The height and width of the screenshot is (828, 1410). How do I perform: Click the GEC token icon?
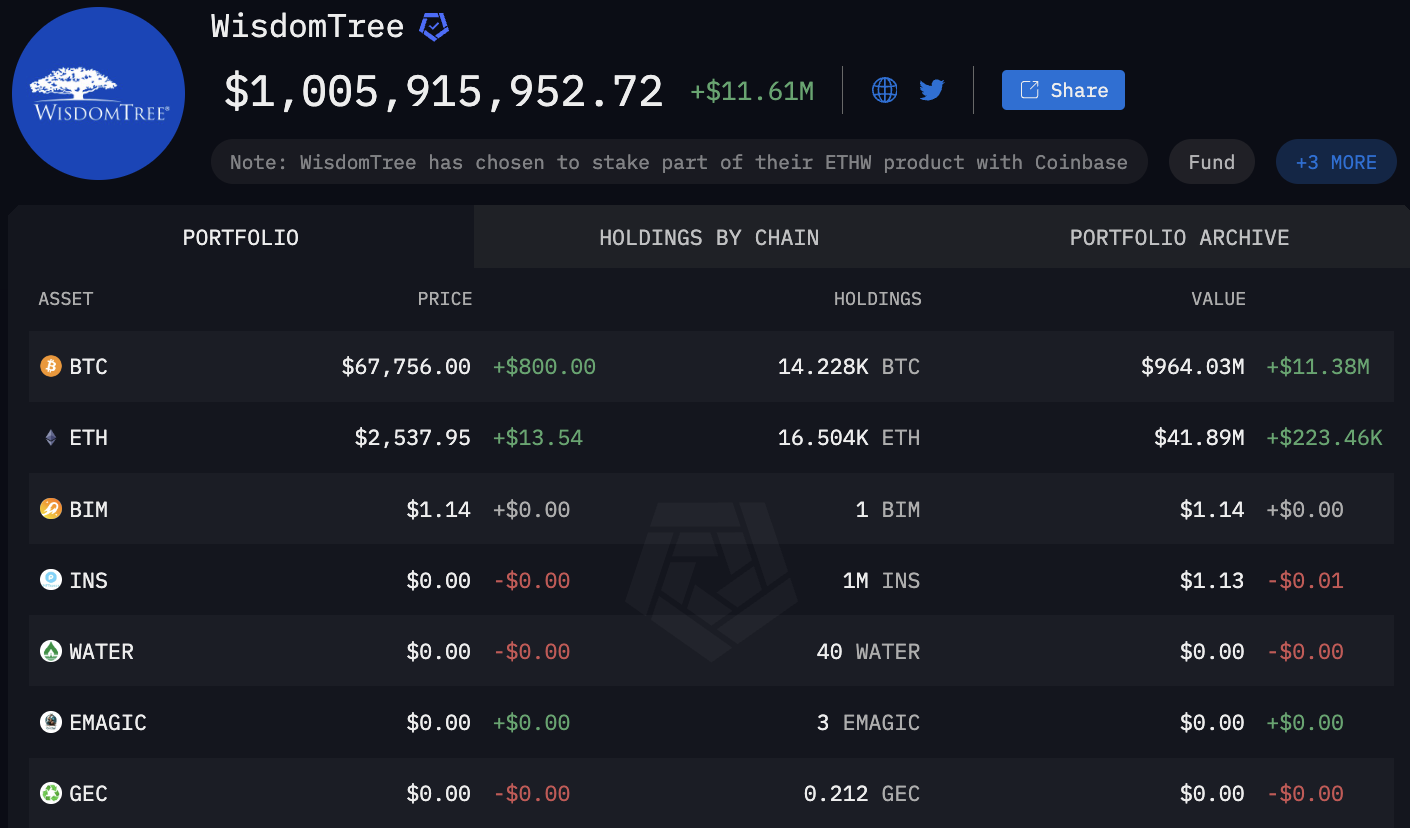pos(51,793)
